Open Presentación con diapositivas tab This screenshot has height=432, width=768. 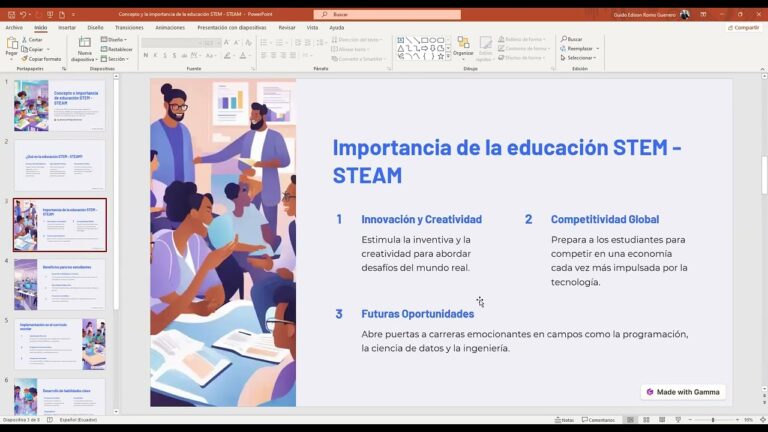pyautogui.click(x=232, y=28)
